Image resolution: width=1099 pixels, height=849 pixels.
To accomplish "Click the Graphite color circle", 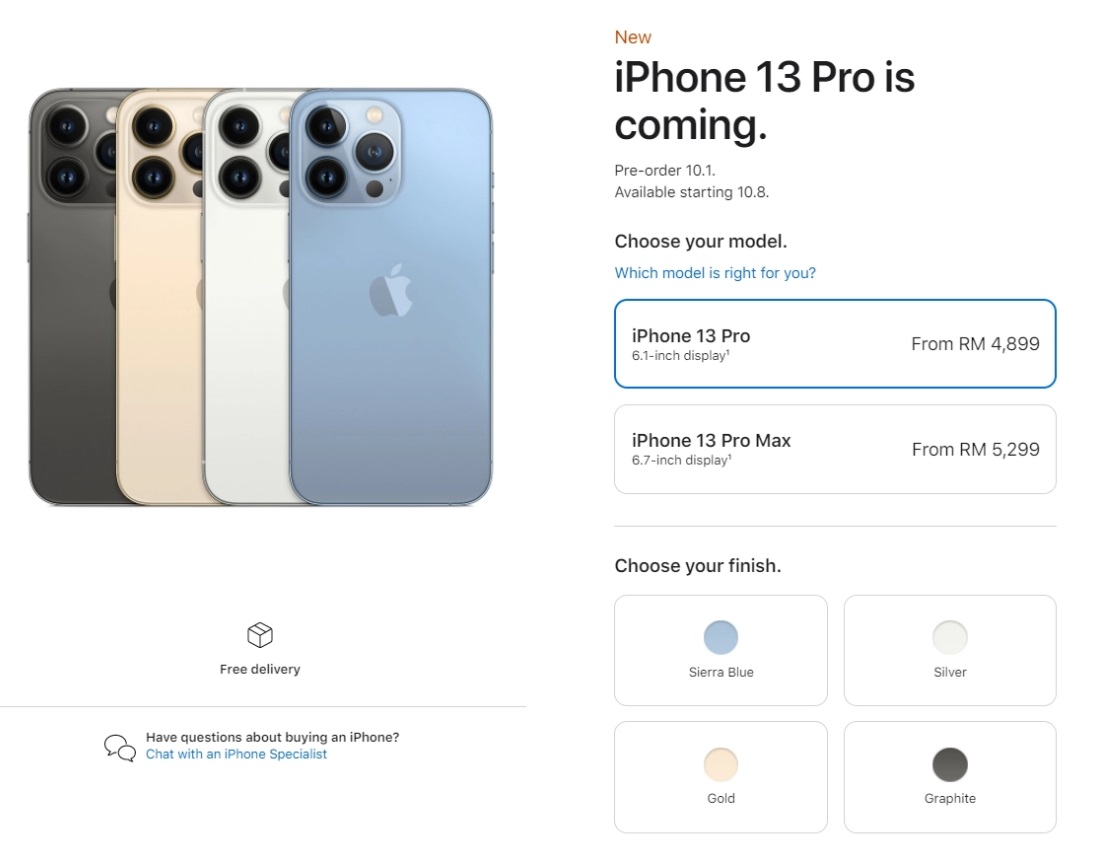I will (x=950, y=764).
